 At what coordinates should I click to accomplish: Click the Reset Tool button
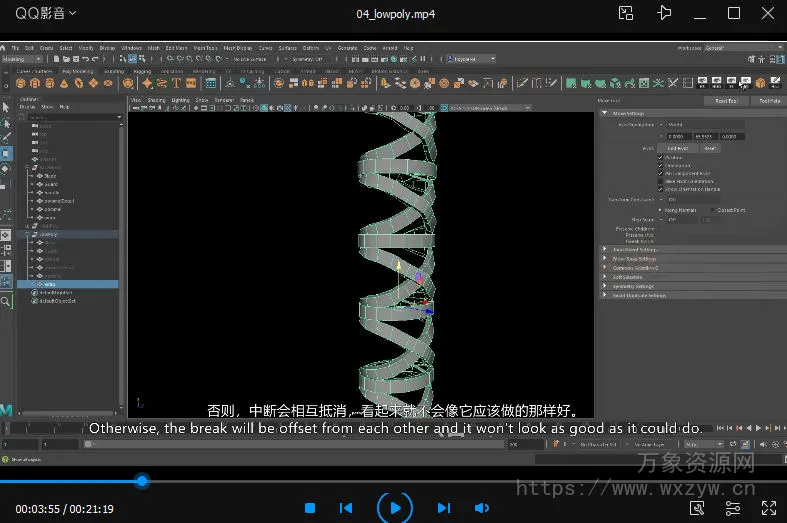[725, 101]
